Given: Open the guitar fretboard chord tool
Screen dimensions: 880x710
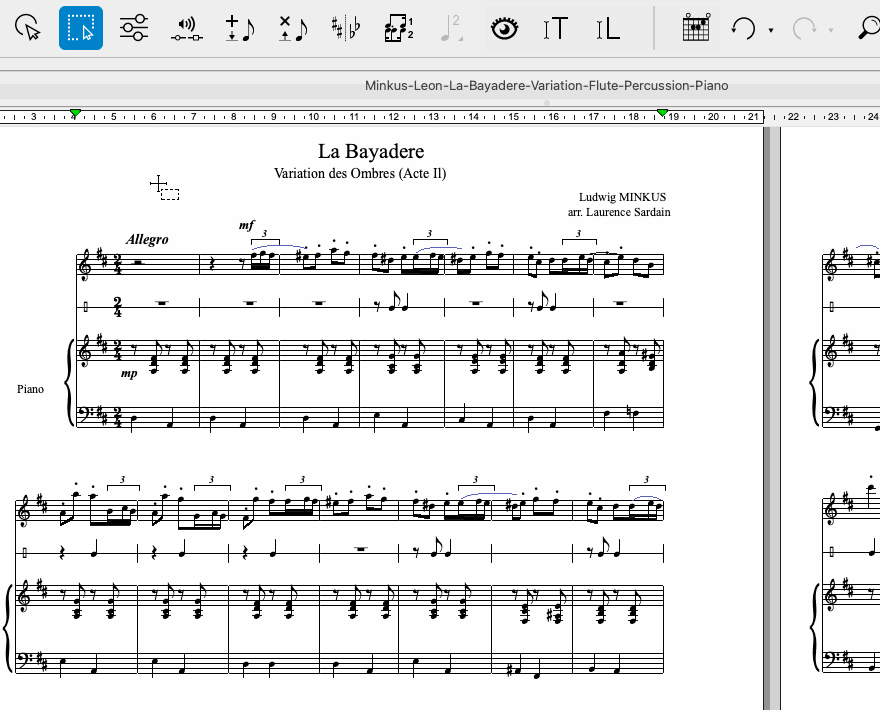Looking at the screenshot, I should click(696, 28).
